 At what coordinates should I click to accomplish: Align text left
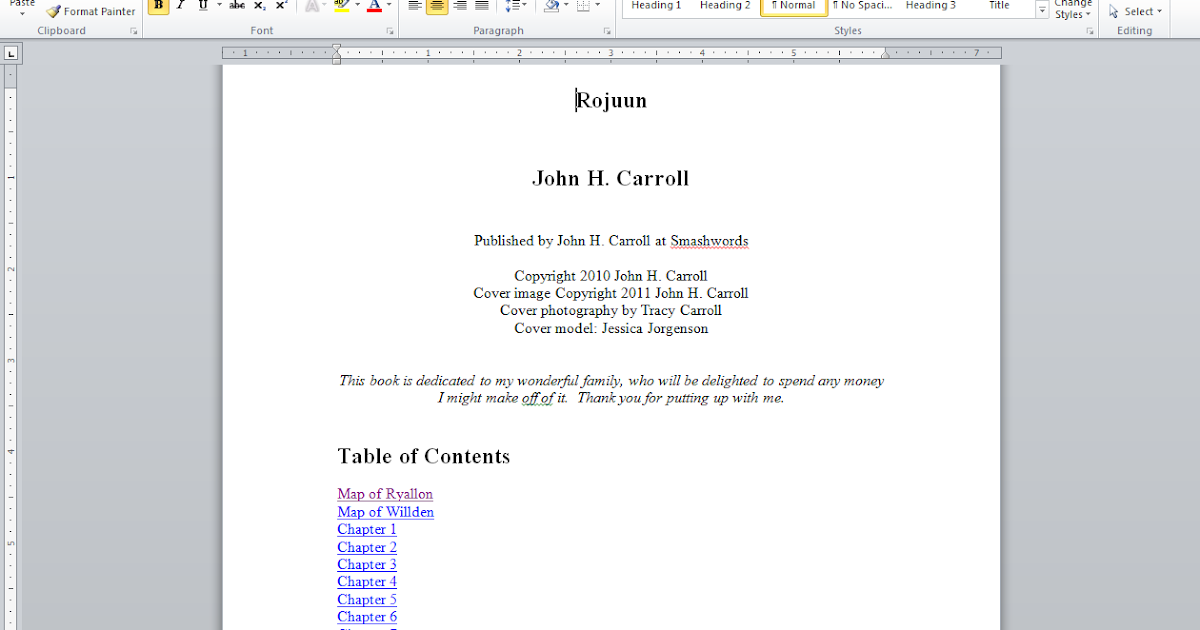coord(415,6)
